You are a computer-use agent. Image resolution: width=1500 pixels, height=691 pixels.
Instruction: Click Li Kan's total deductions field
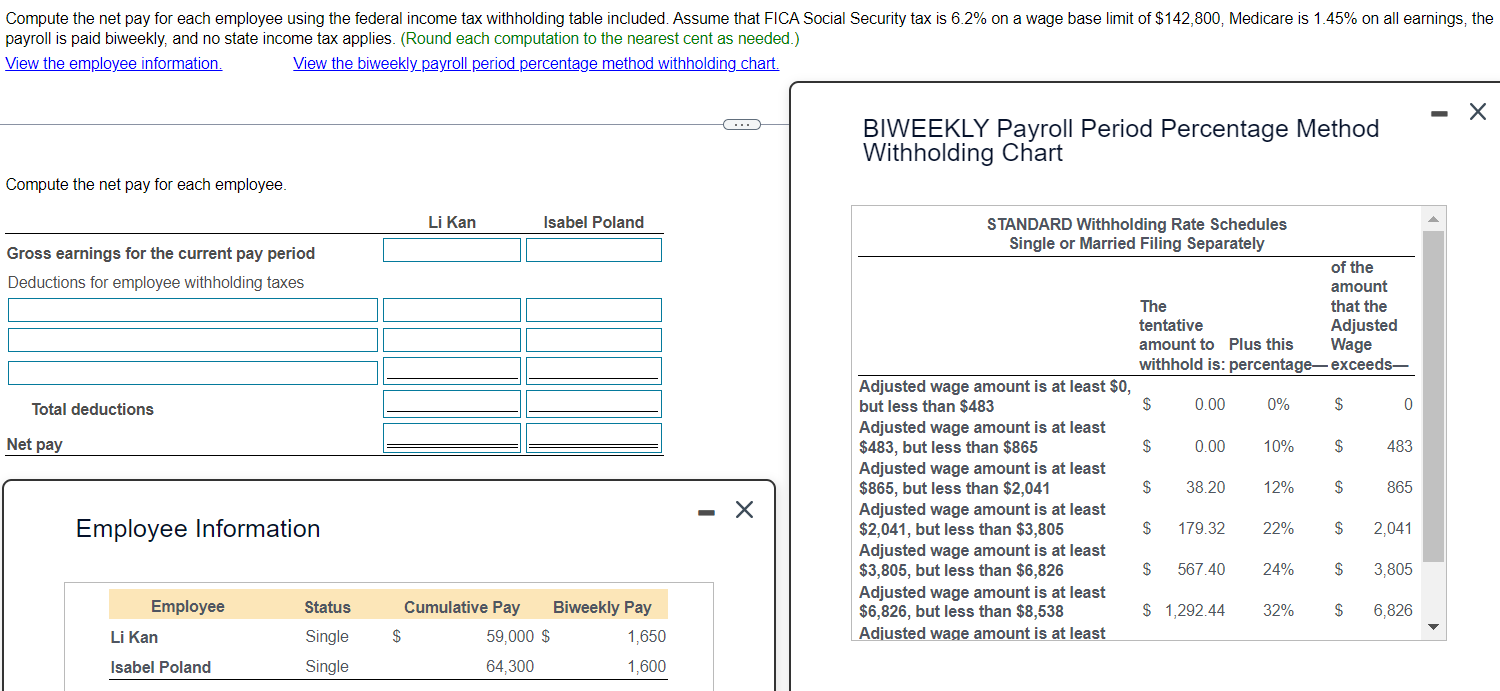click(451, 403)
